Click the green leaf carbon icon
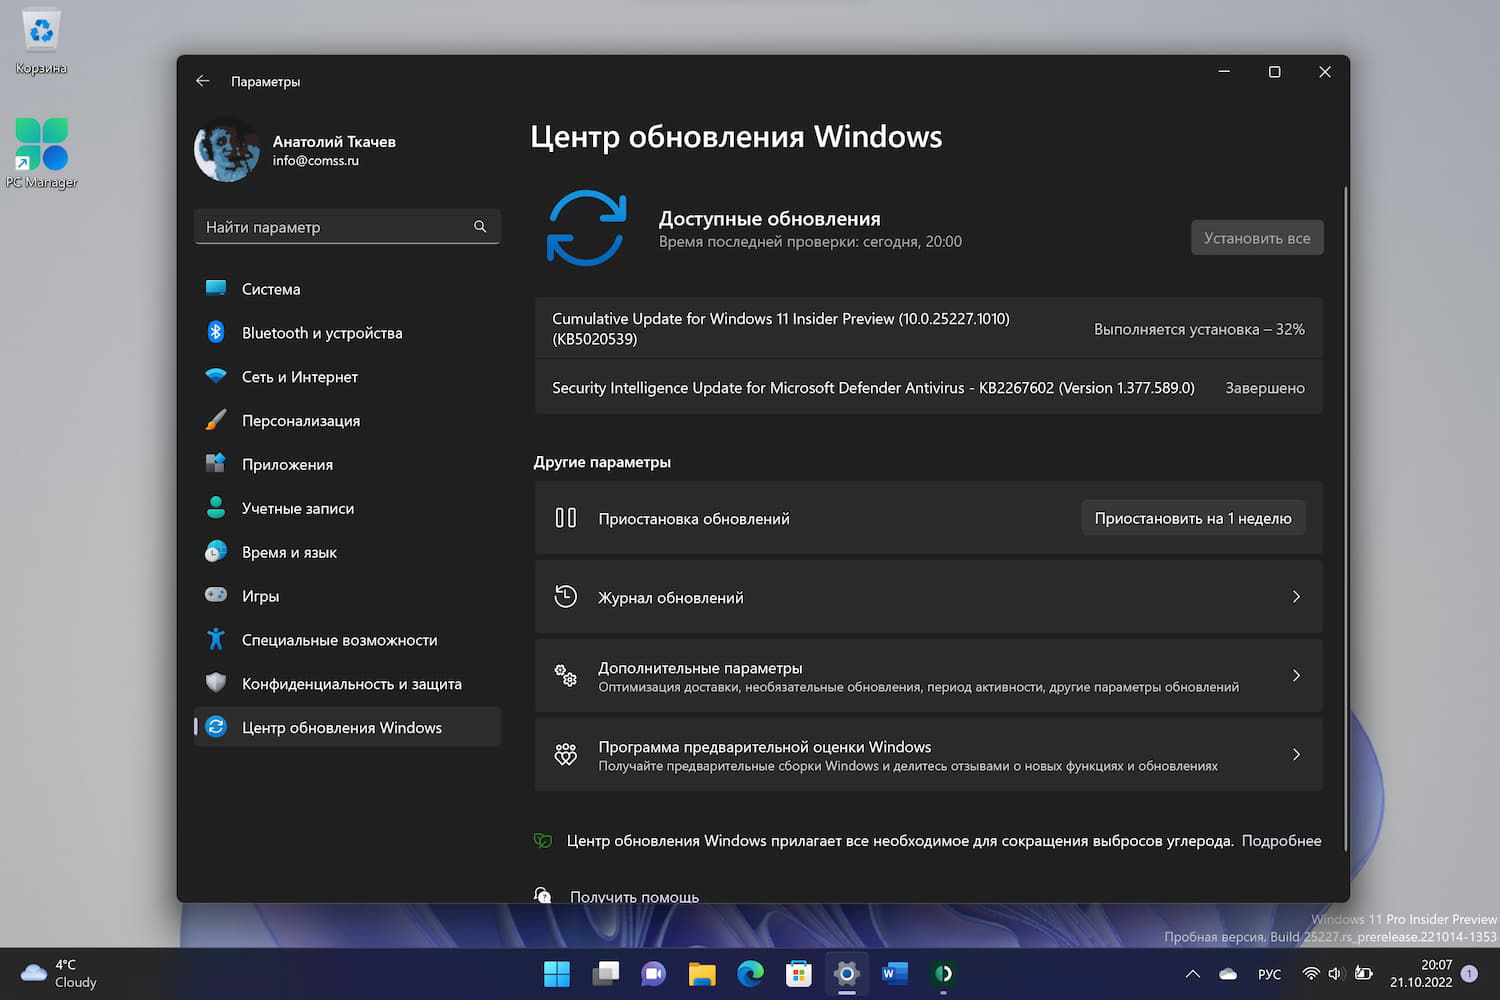Viewport: 1500px width, 1000px height. [543, 841]
